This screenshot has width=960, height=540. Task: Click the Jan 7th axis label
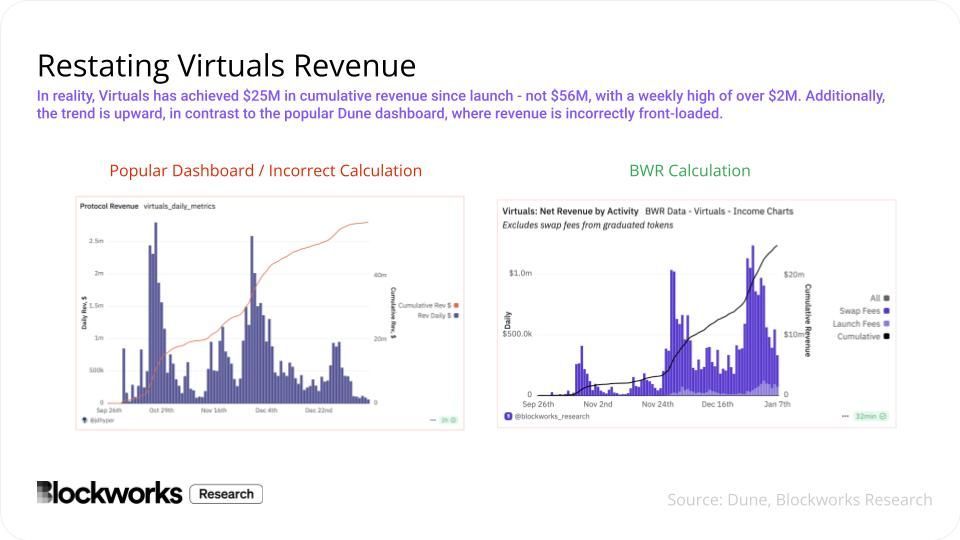click(777, 404)
